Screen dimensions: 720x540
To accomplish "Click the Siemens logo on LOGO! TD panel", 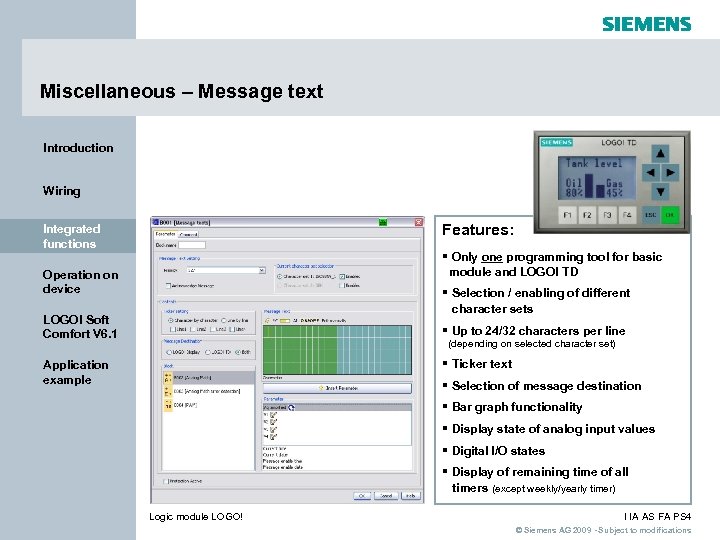I will point(556,142).
